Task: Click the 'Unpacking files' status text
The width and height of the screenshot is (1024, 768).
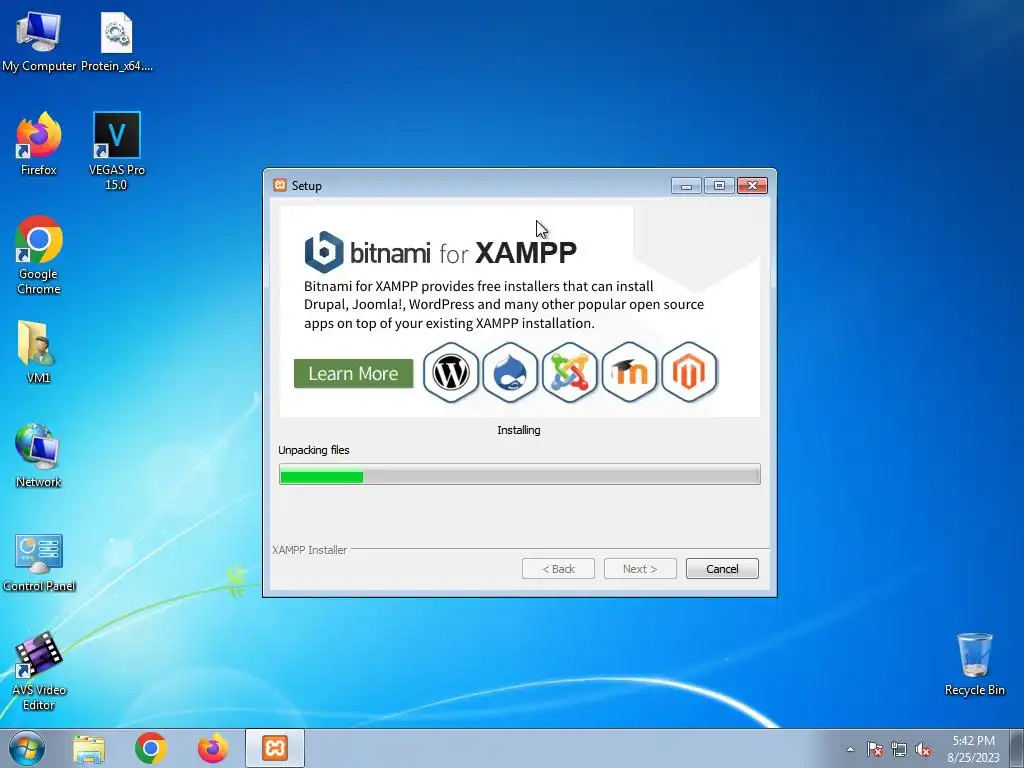Action: [313, 450]
